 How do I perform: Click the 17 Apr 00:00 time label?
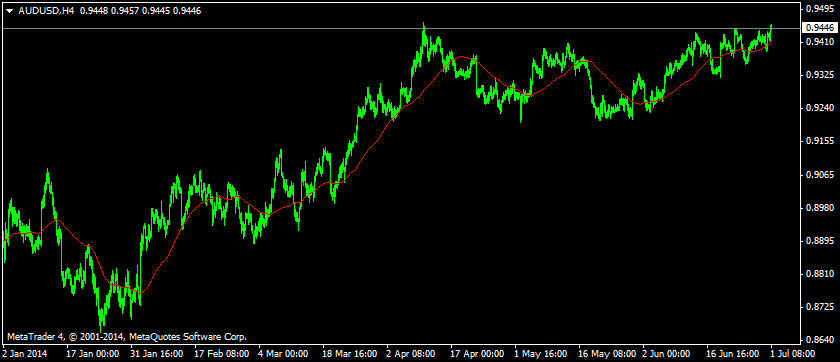[477, 354]
